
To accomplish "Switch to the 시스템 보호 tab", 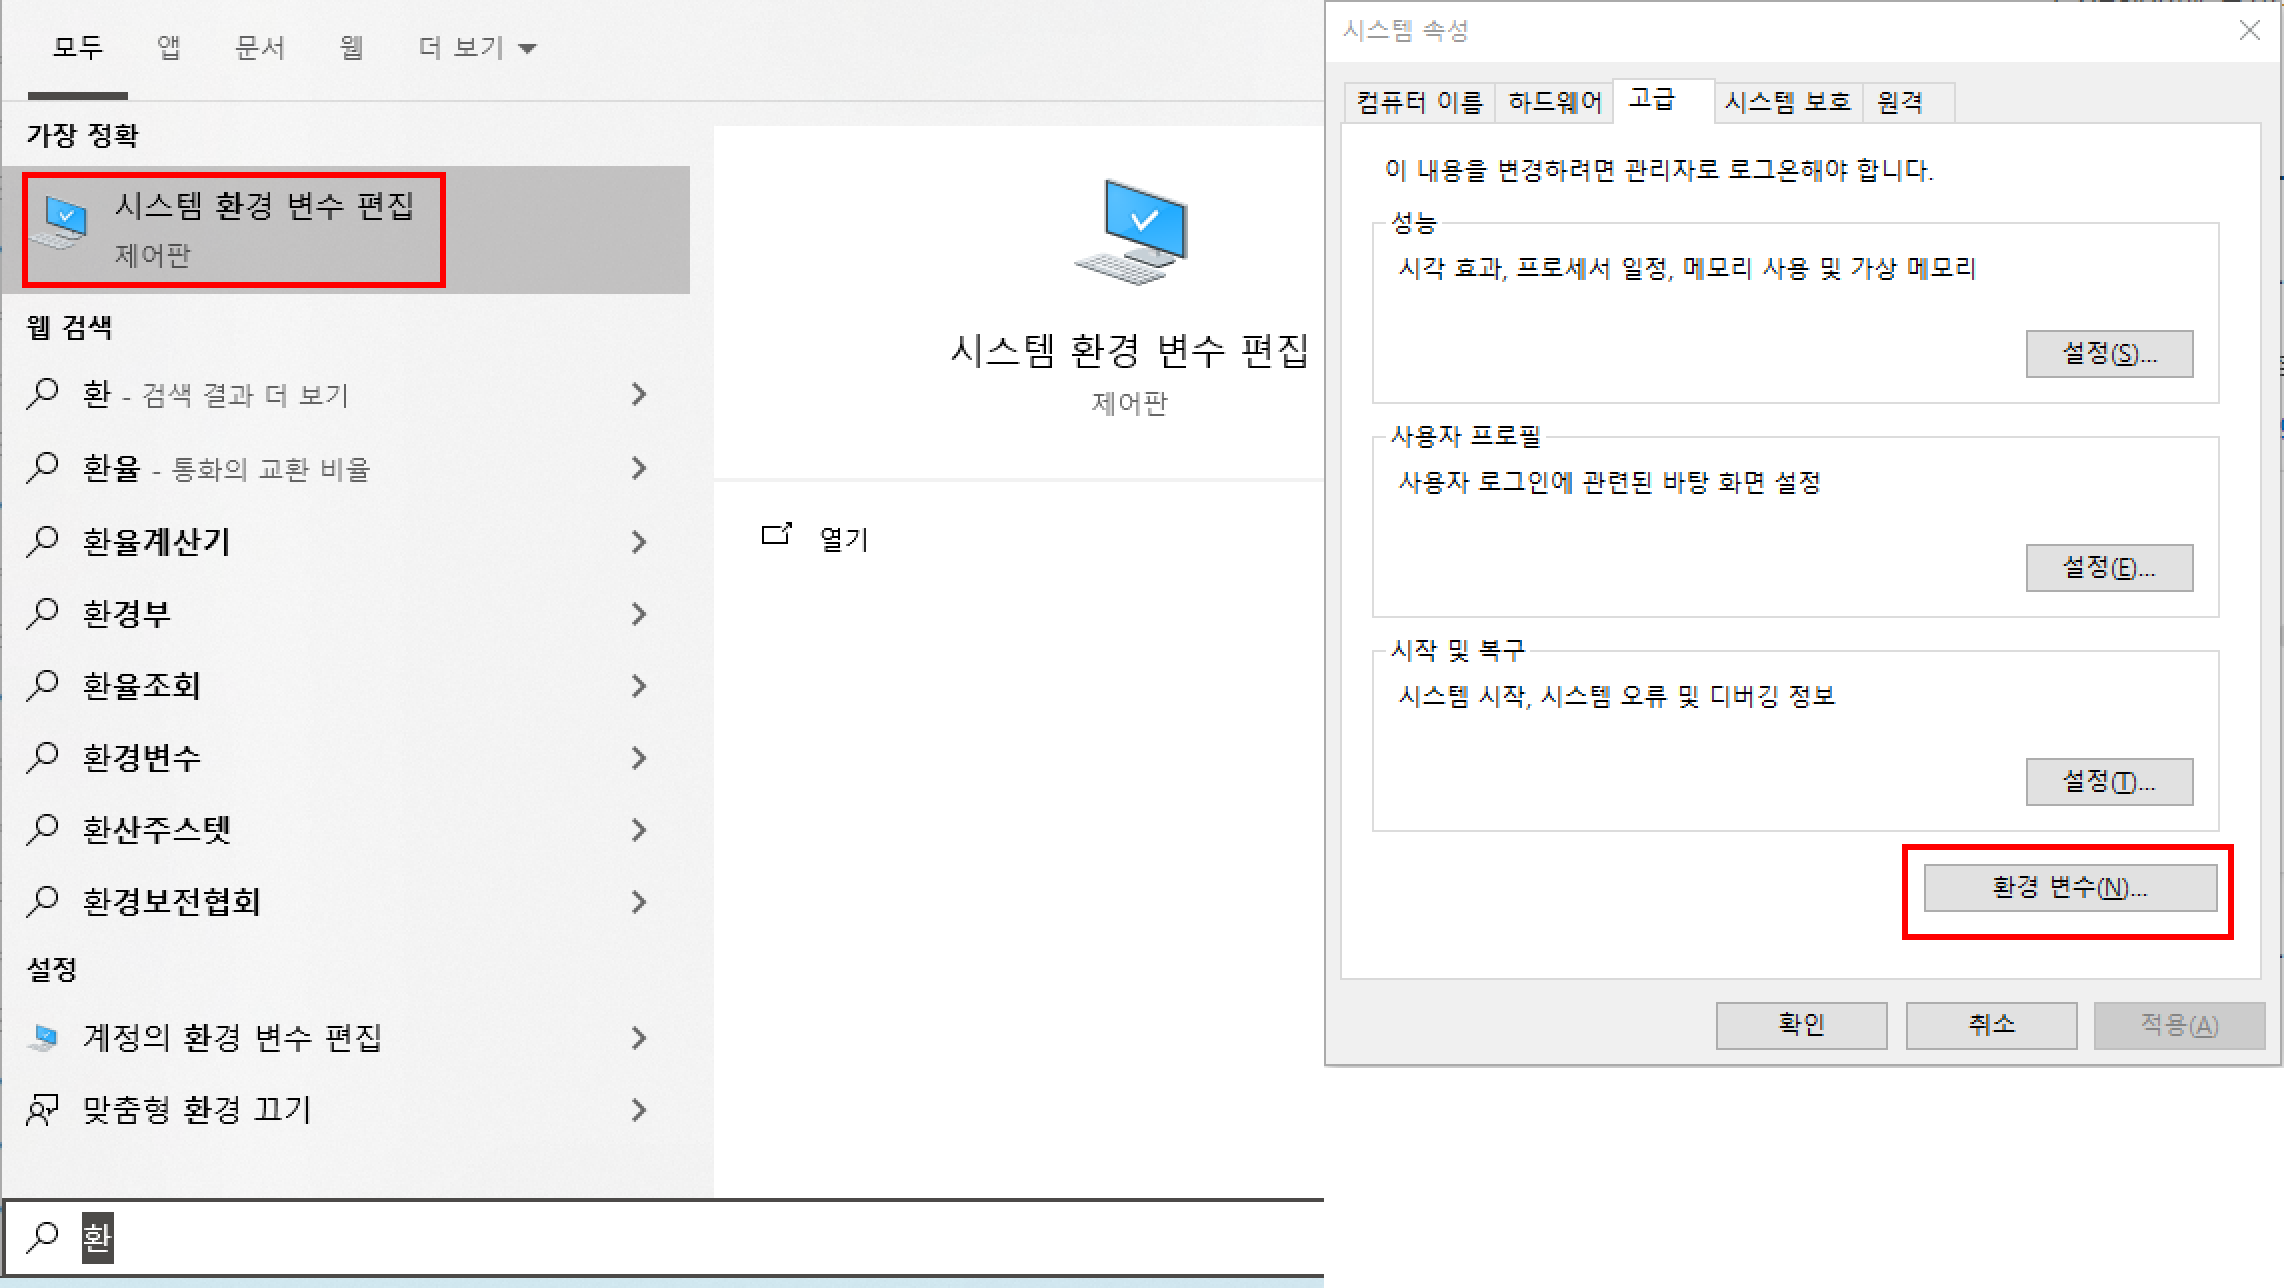I will (x=1787, y=102).
